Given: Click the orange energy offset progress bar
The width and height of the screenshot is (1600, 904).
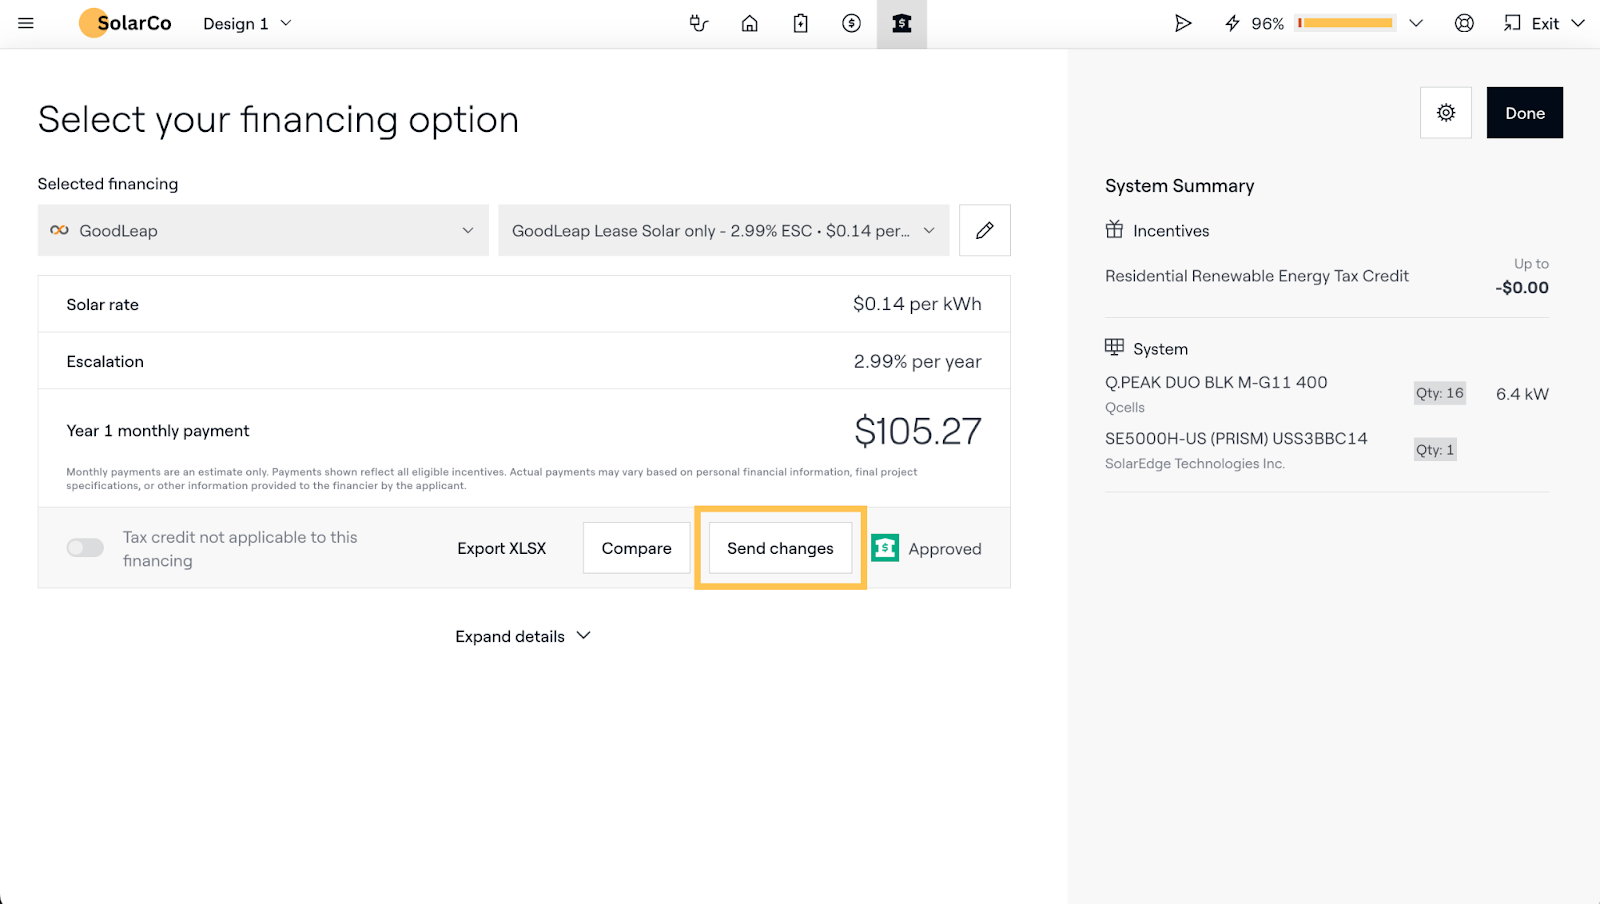Looking at the screenshot, I should click(1345, 23).
